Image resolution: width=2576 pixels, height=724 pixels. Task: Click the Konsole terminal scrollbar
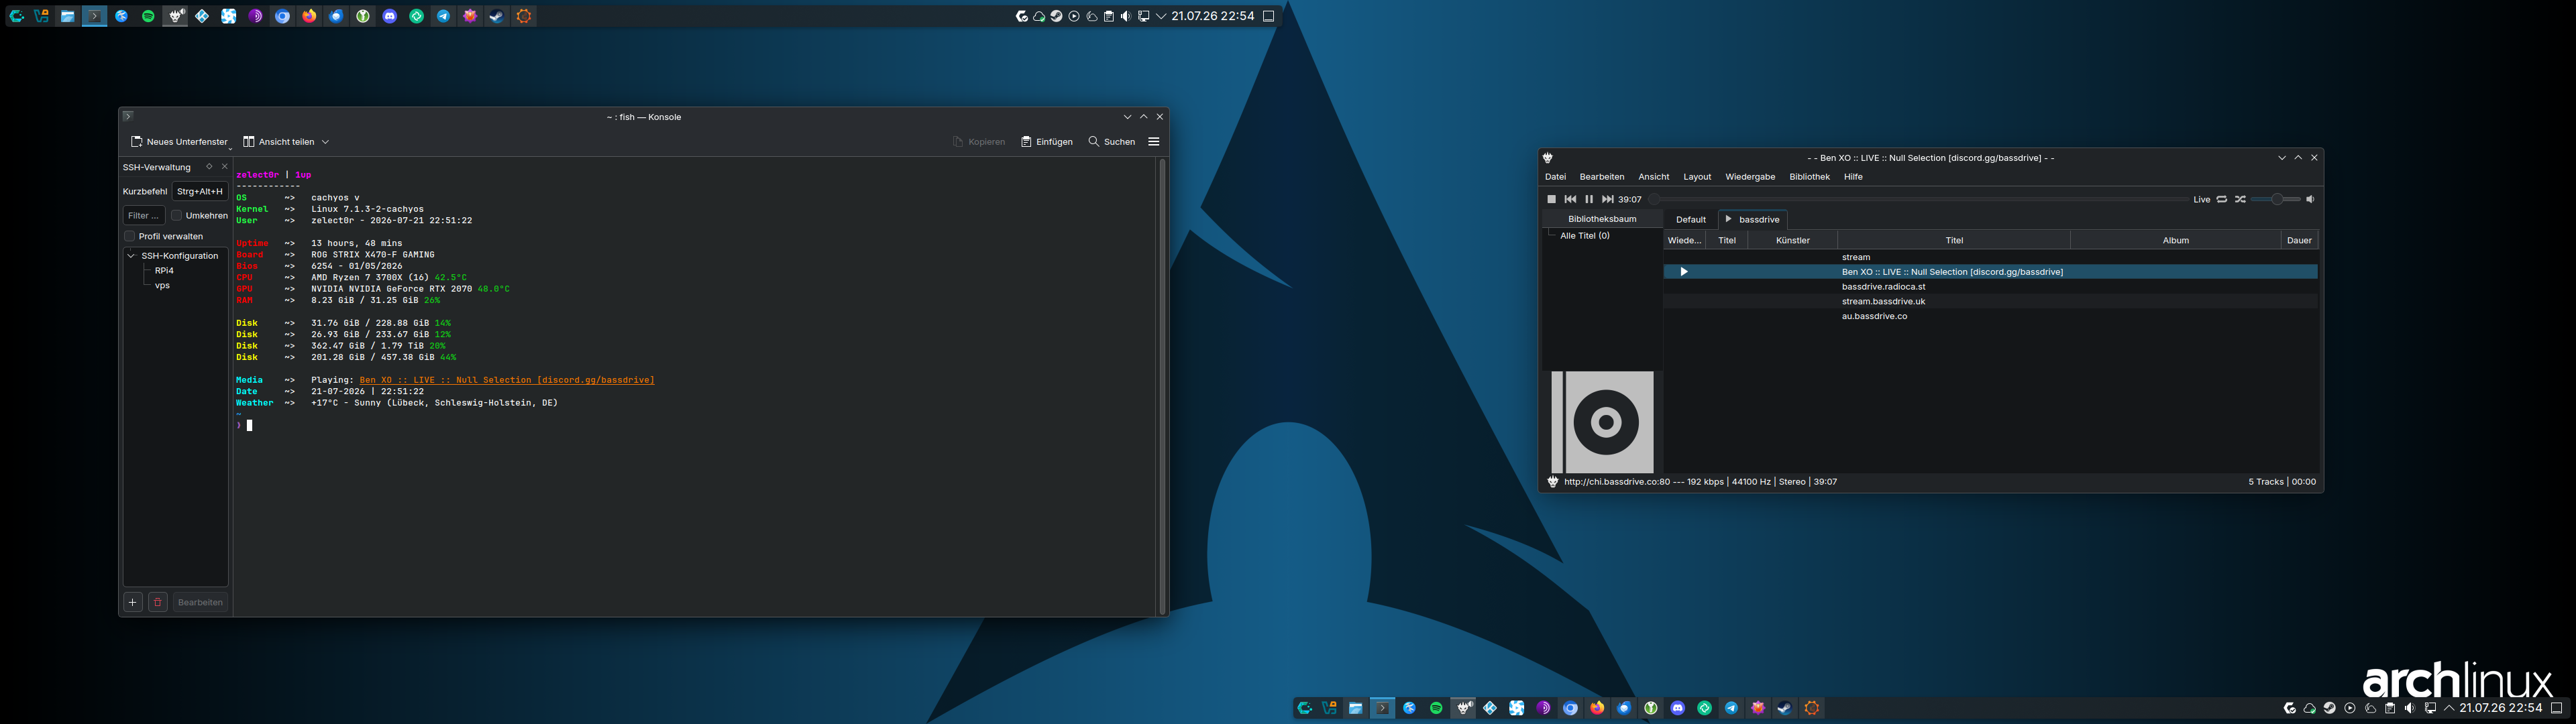[1162, 386]
